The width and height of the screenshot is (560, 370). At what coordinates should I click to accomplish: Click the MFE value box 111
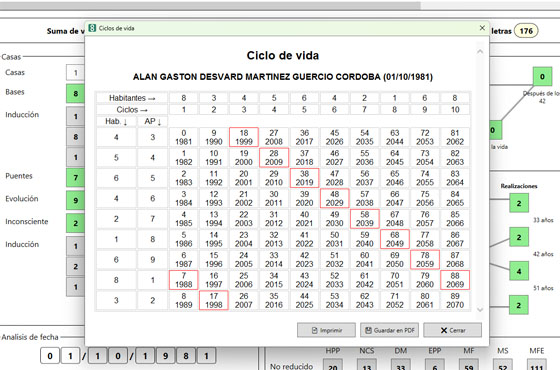pyautogui.click(x=537, y=365)
